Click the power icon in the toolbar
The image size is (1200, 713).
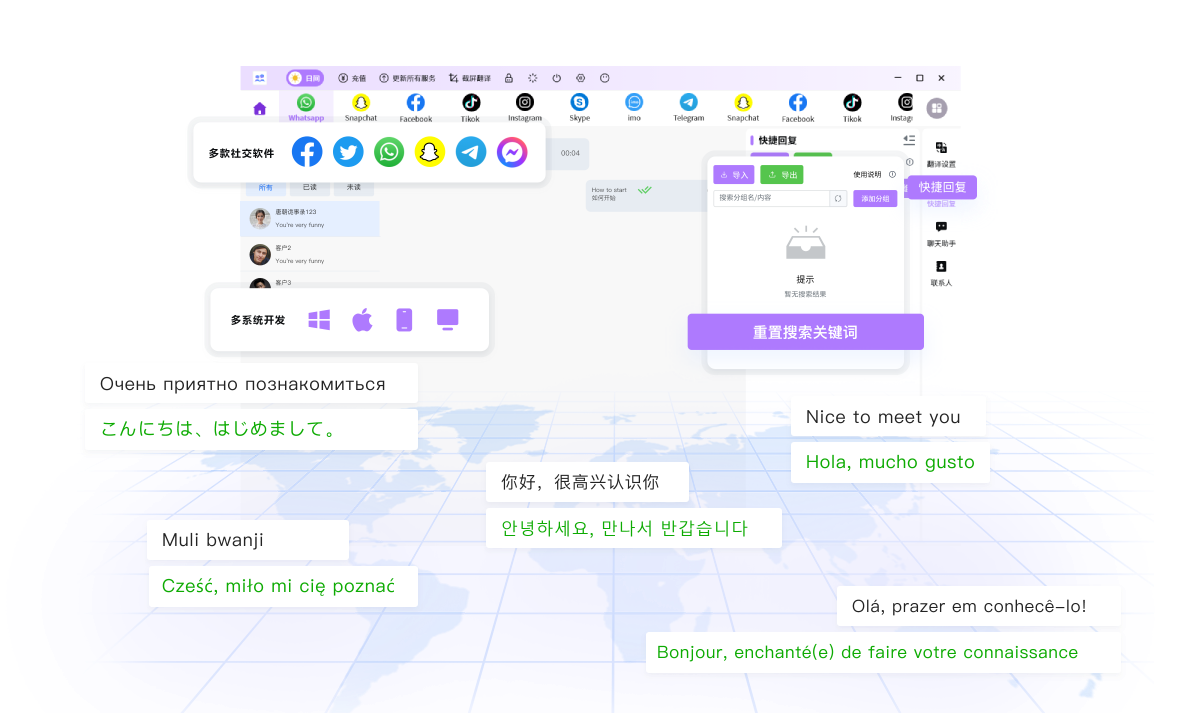(557, 77)
